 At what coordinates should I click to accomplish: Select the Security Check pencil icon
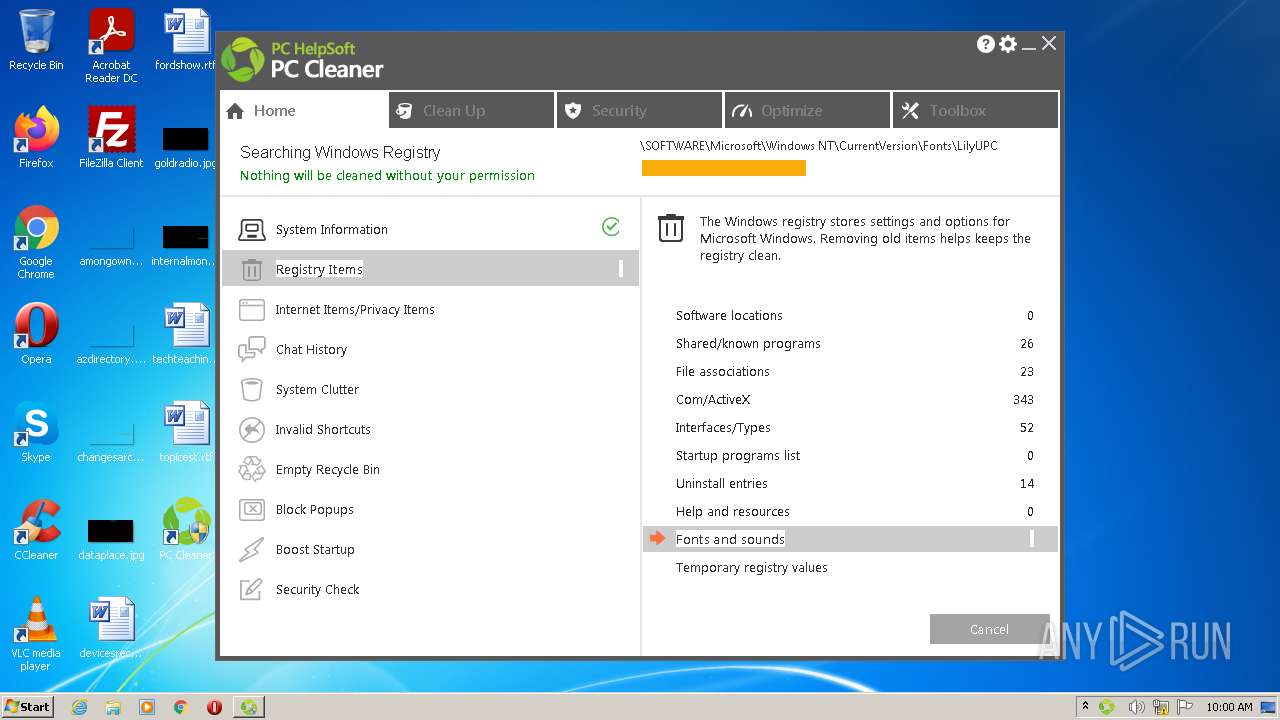(x=251, y=590)
